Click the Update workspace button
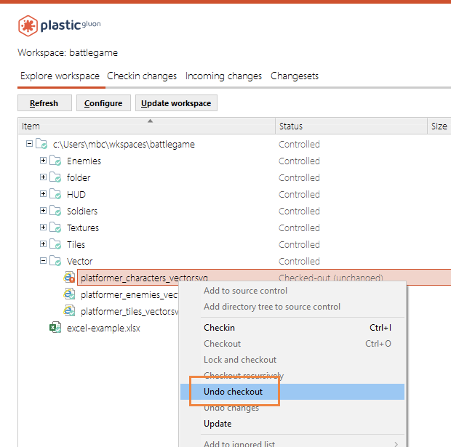The image size is (451, 447). 176,103
